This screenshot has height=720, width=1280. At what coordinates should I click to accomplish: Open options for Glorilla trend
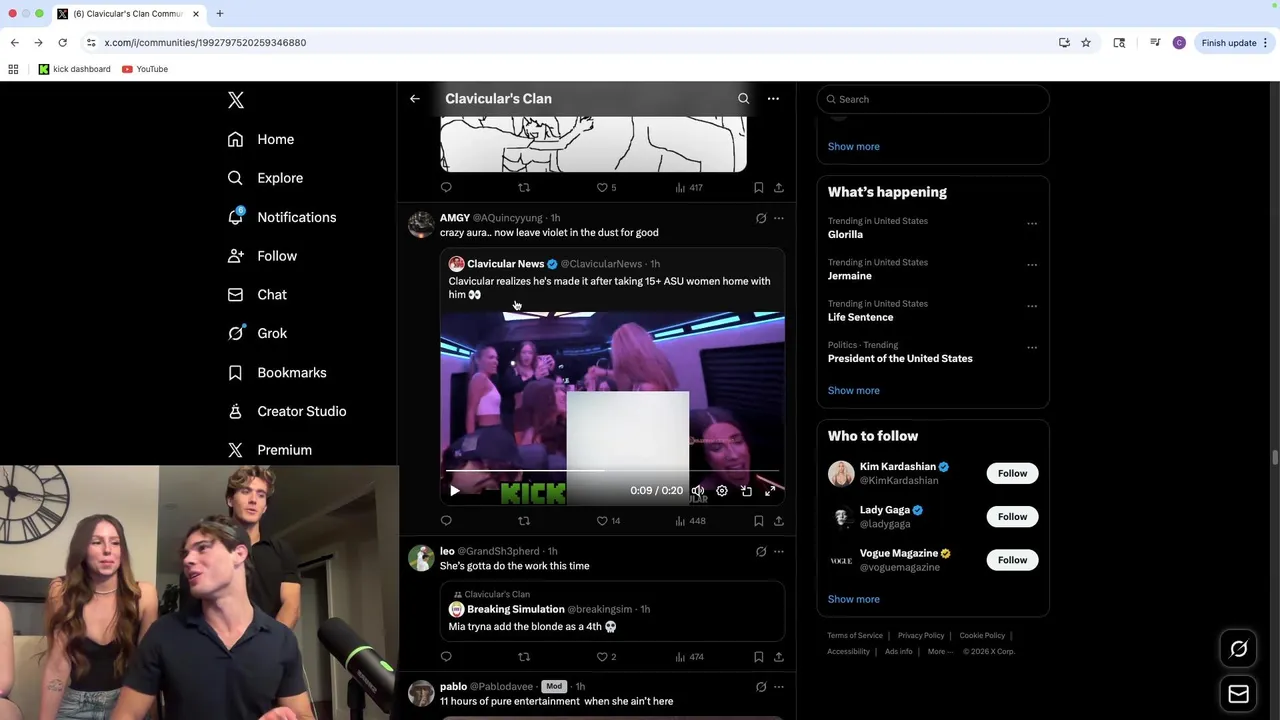(x=1032, y=224)
